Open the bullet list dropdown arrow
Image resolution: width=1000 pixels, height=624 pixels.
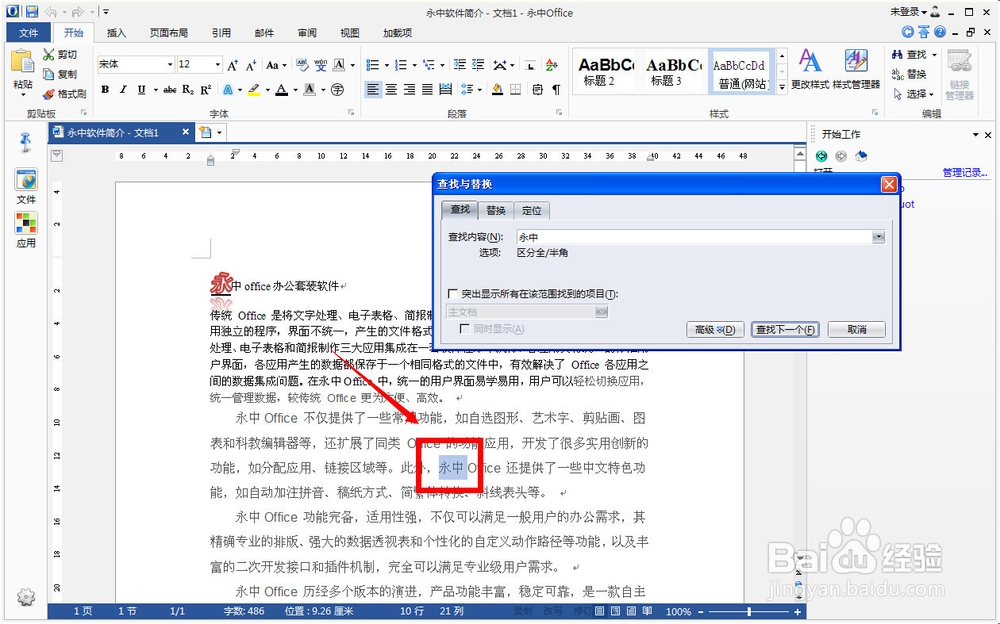(x=385, y=64)
